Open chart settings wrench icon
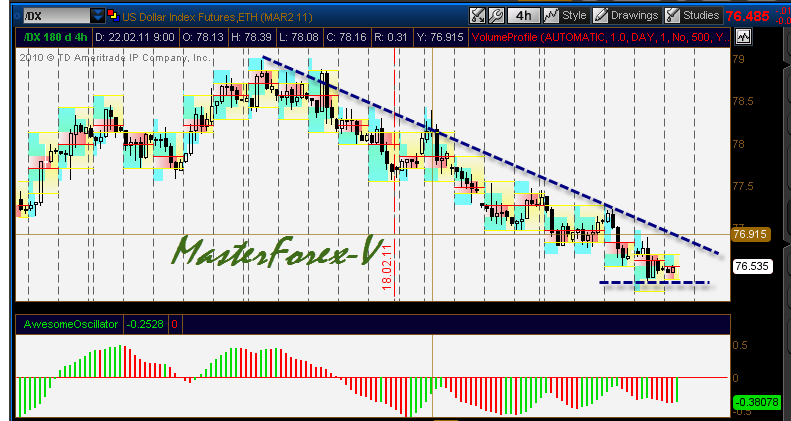This screenshot has height=421, width=791. [496, 16]
